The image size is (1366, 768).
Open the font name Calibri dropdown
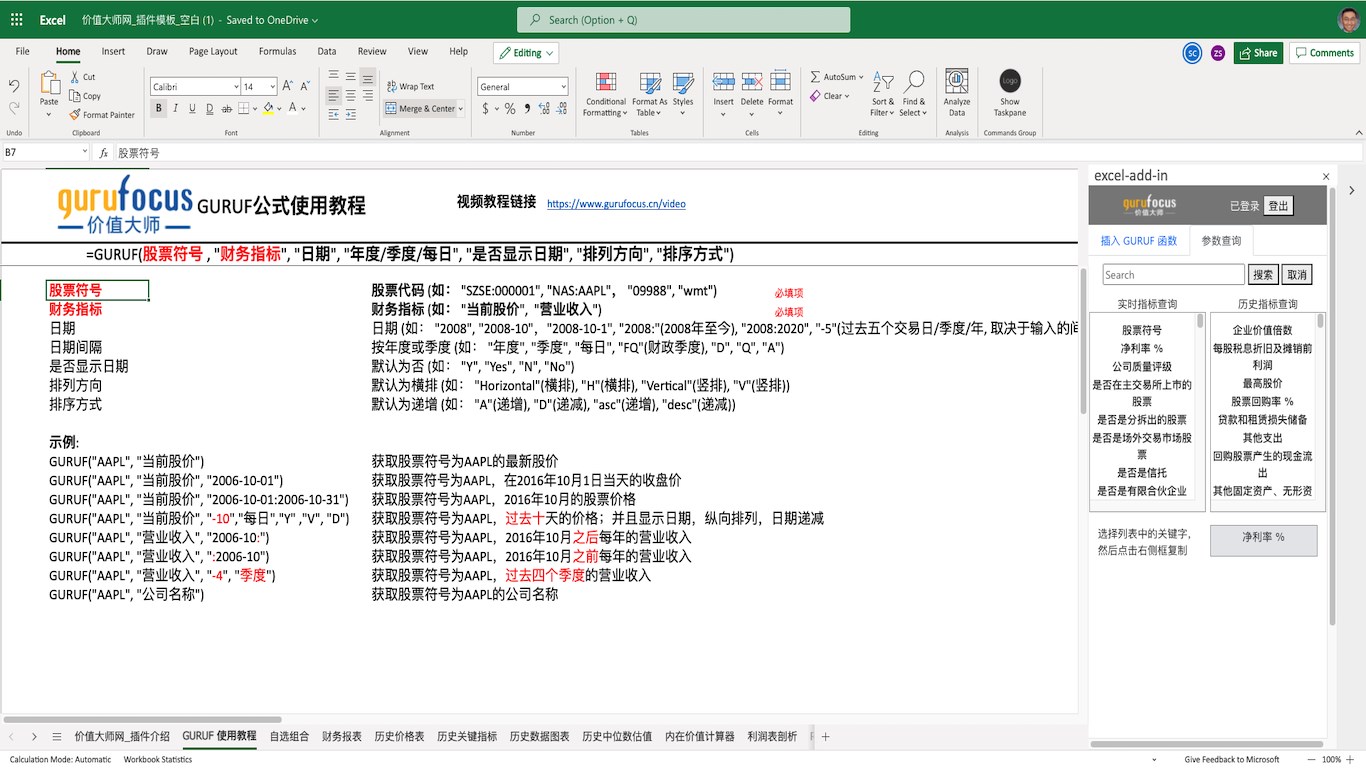click(236, 87)
